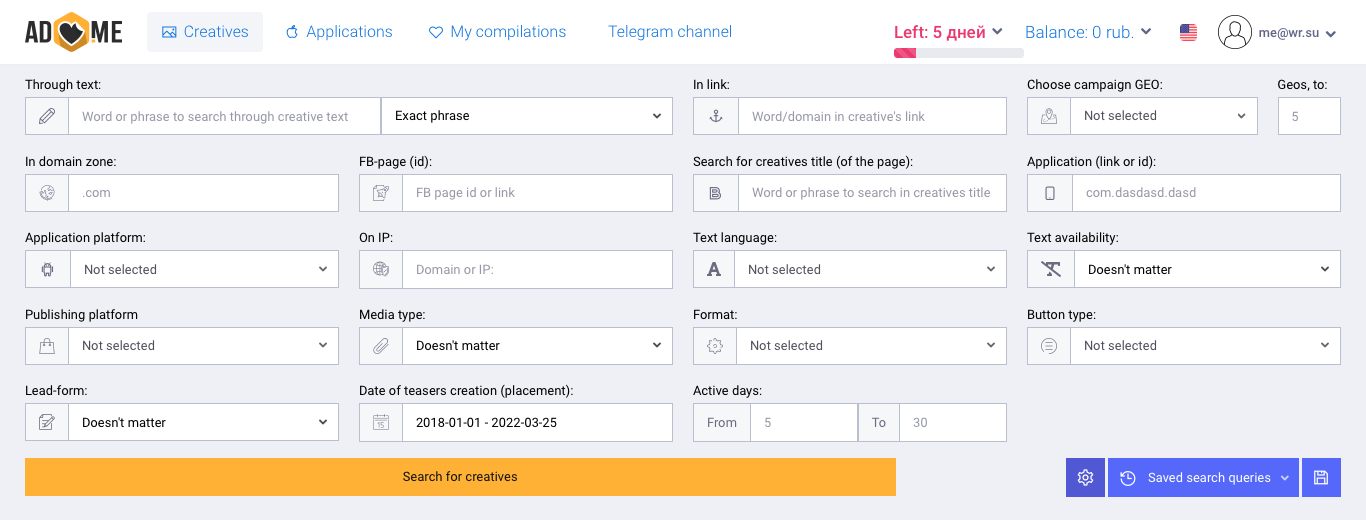The height and width of the screenshot is (520, 1366).
Task: Click the floppy disk save query button
Action: (1321, 478)
